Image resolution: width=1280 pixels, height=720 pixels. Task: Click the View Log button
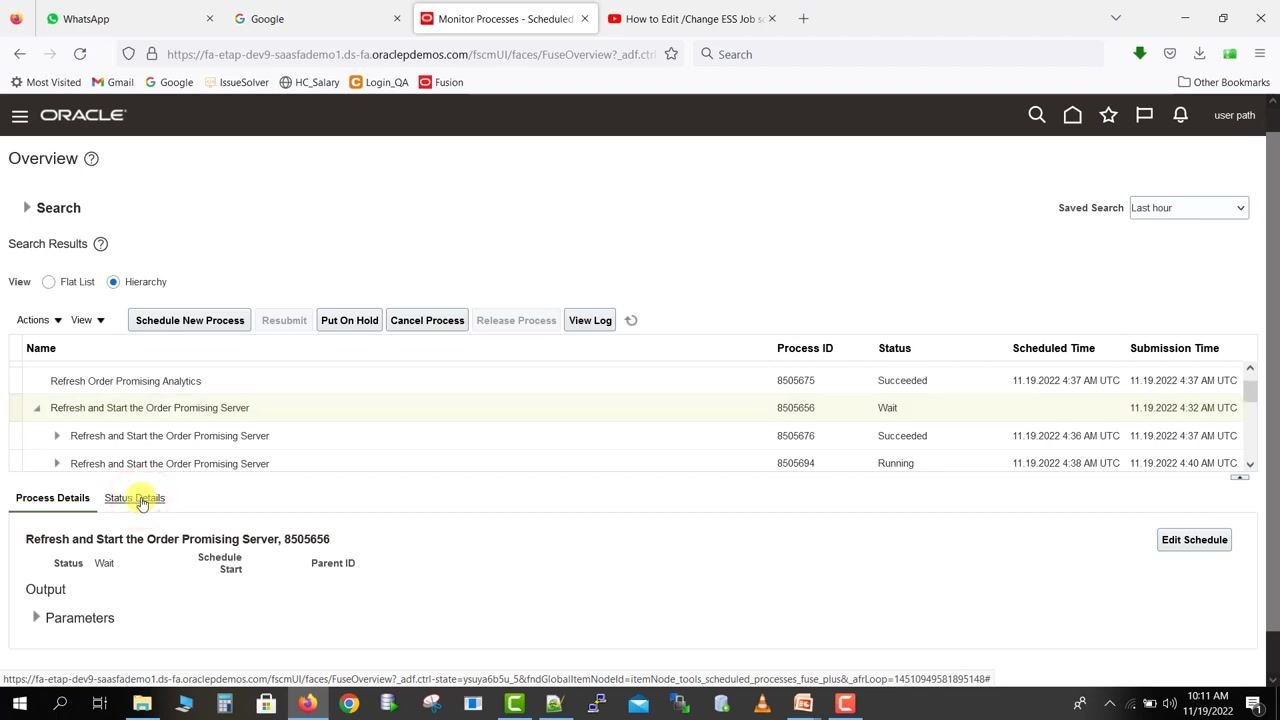pyautogui.click(x=590, y=320)
